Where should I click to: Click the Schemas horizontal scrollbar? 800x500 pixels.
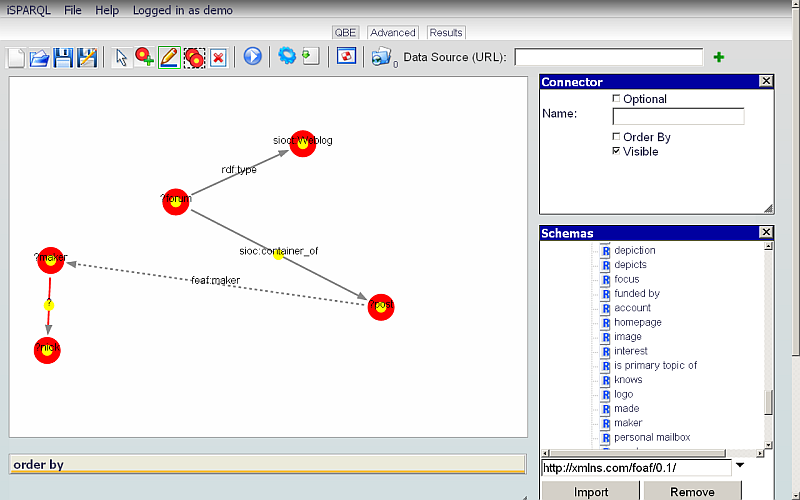pos(637,453)
